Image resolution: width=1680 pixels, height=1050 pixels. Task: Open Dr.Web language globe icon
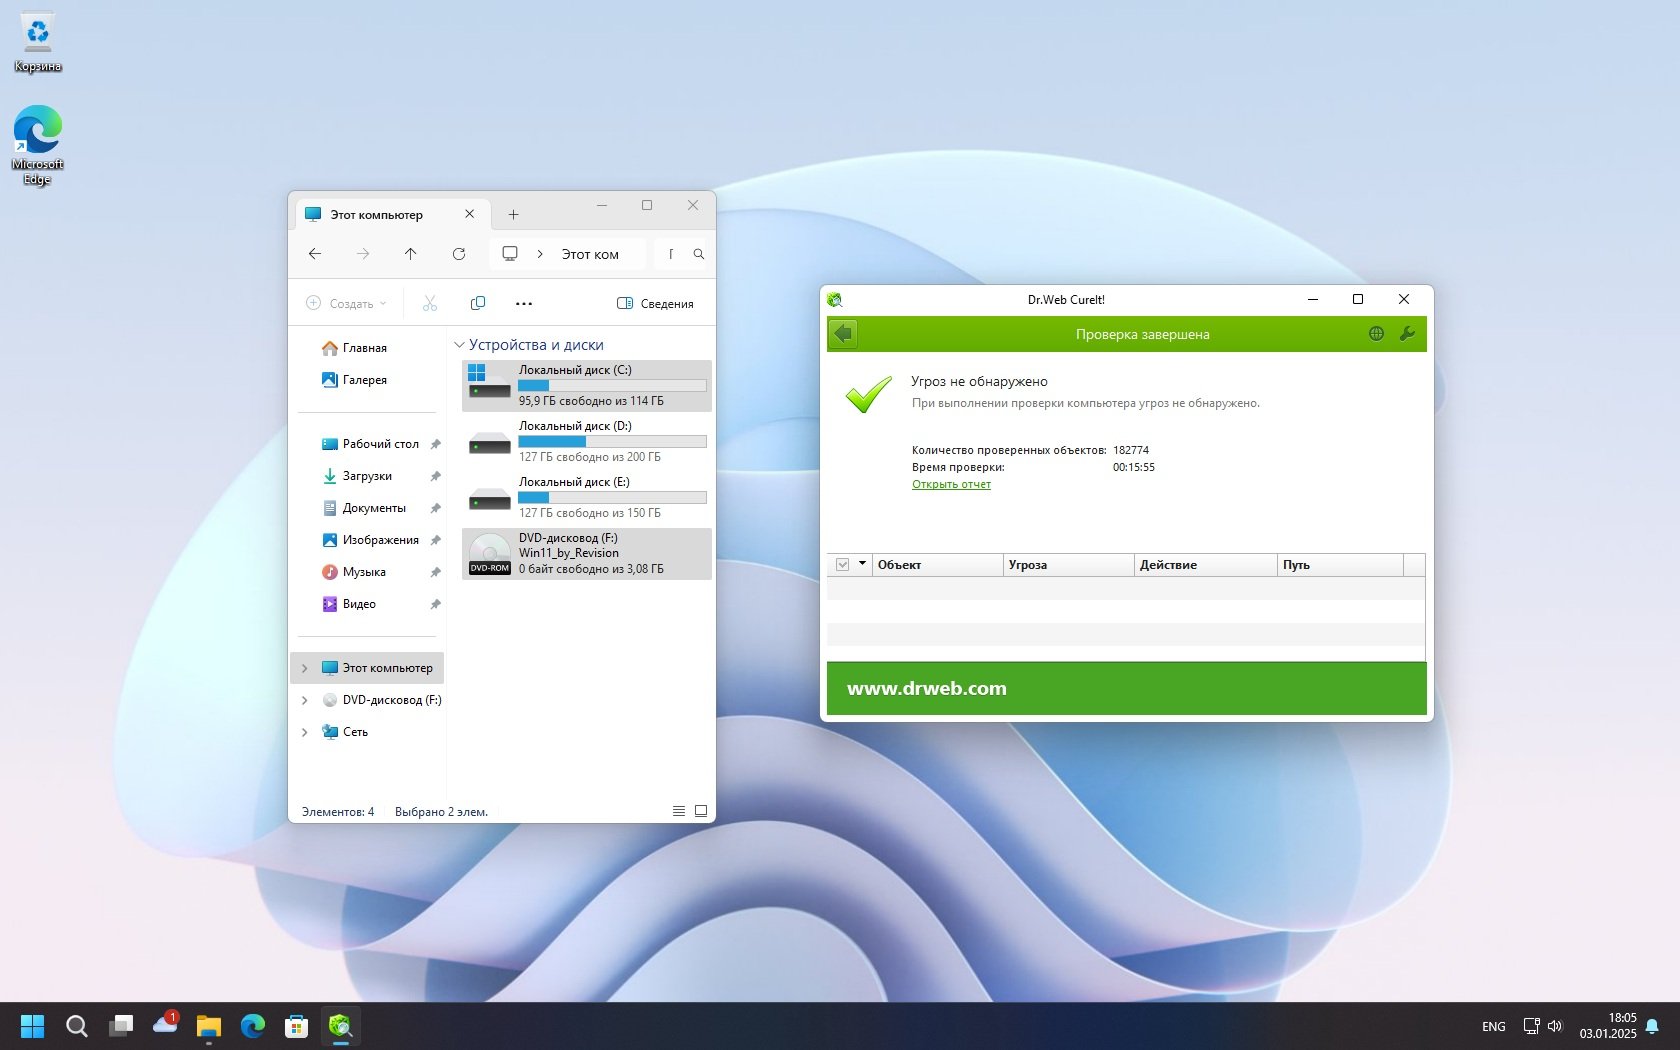(1376, 334)
